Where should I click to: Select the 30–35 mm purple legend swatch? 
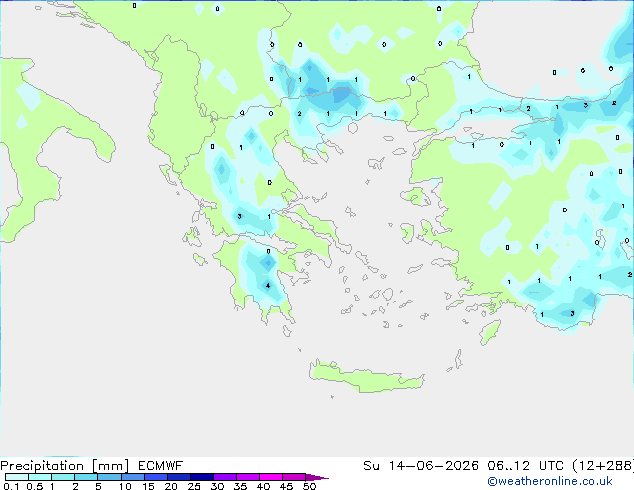224,477
